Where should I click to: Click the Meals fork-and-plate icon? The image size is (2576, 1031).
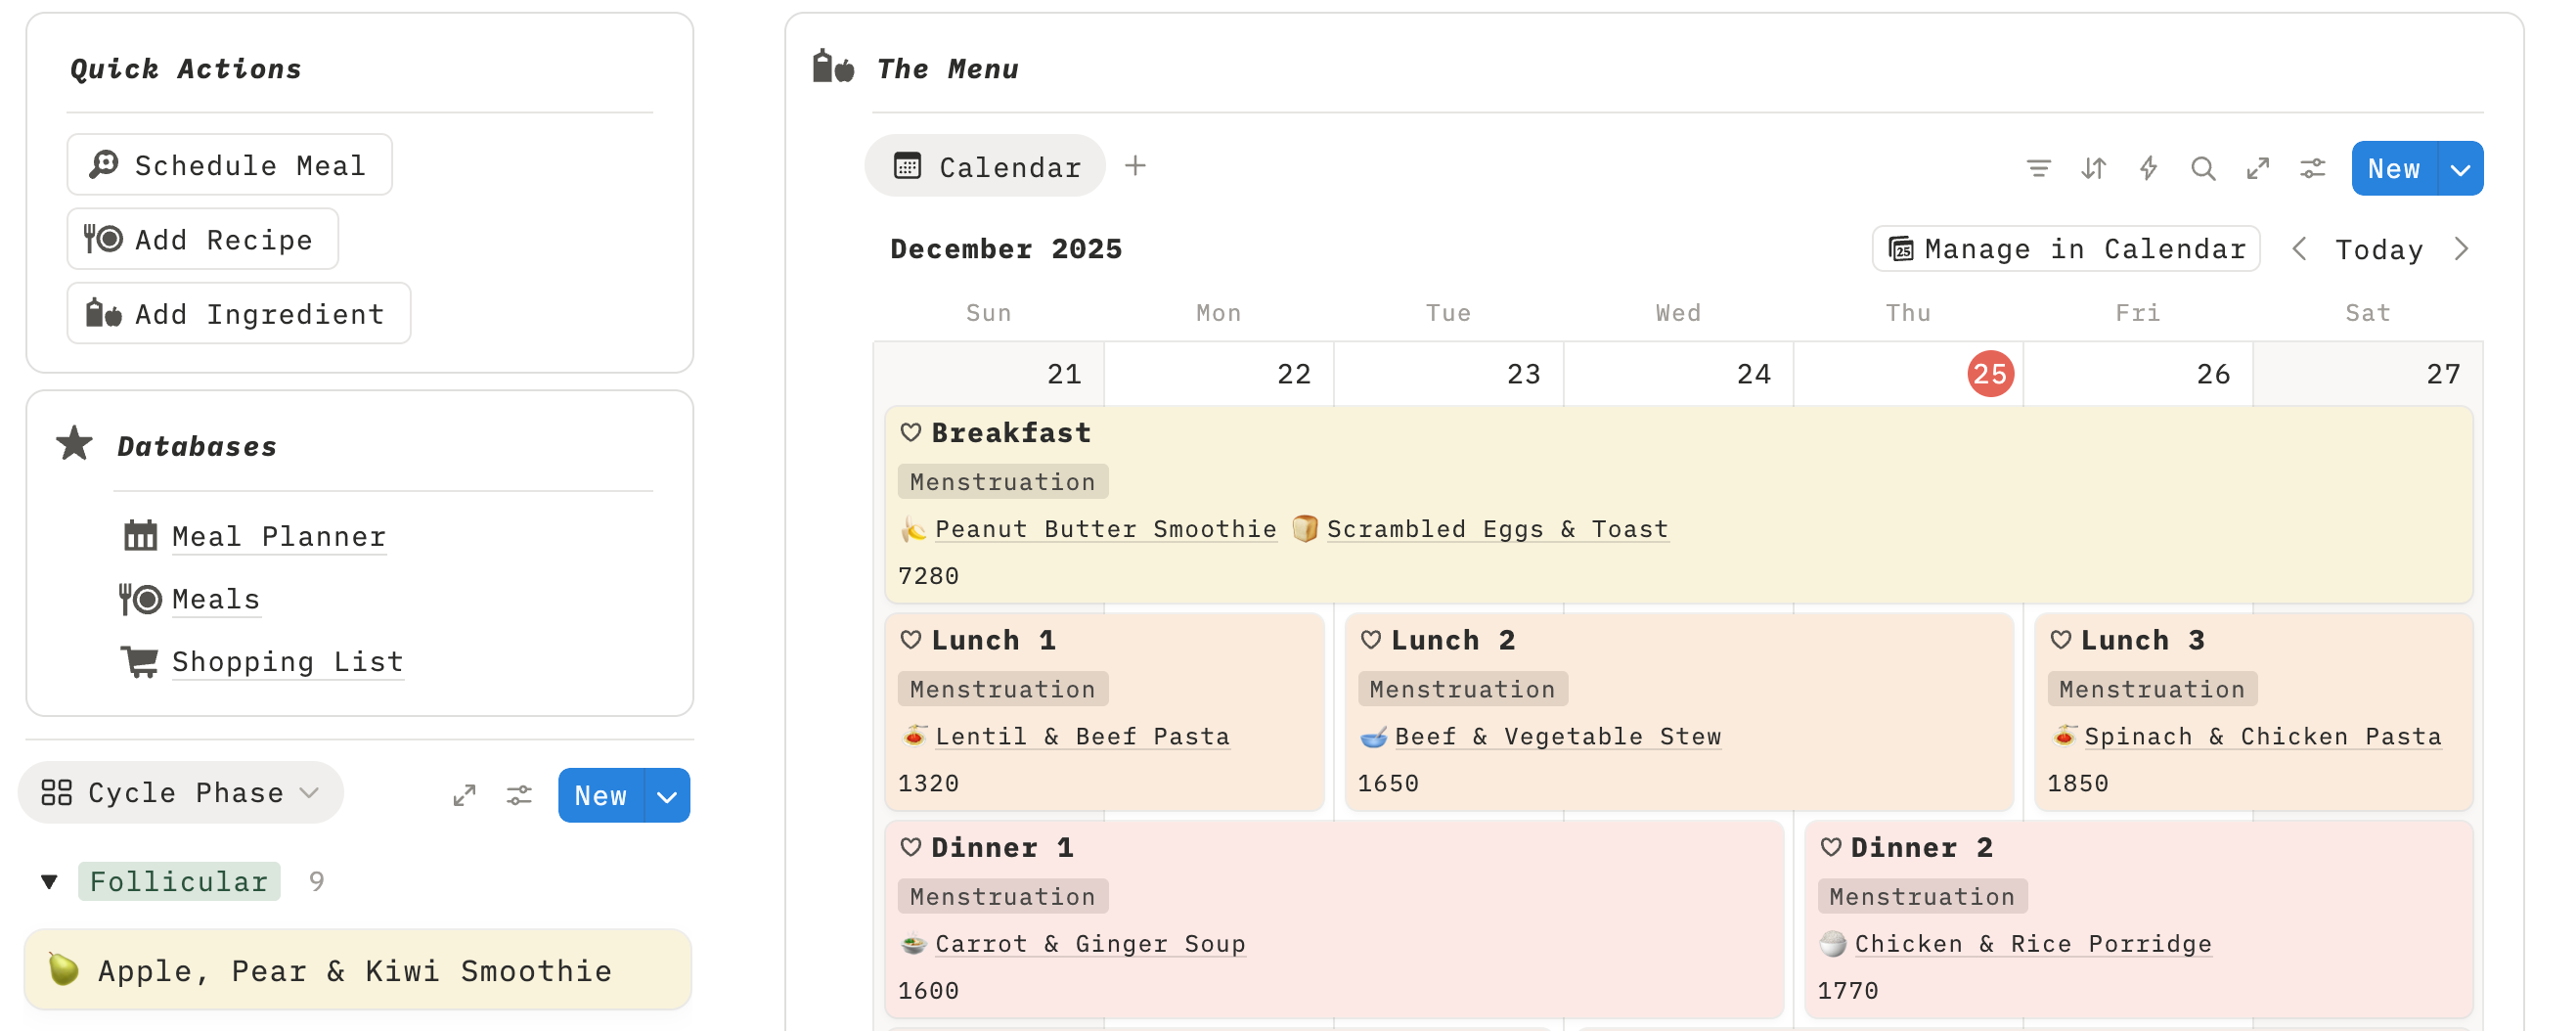pyautogui.click(x=140, y=598)
